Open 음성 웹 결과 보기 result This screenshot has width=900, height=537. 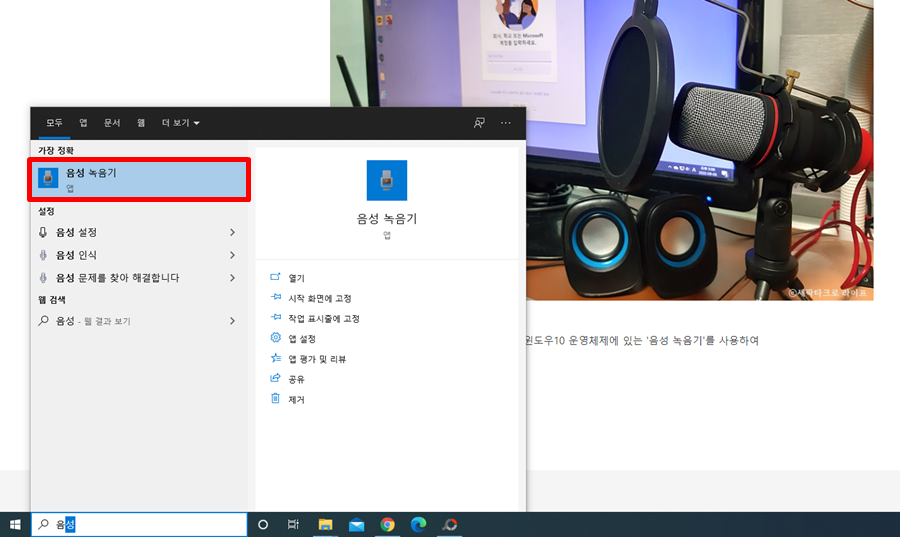[139, 321]
